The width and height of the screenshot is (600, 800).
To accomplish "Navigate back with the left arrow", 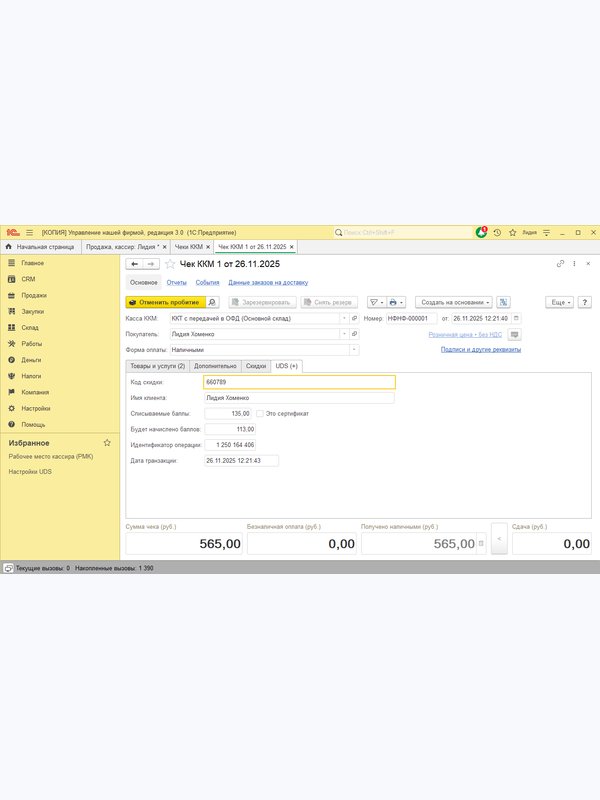I will click(135, 264).
